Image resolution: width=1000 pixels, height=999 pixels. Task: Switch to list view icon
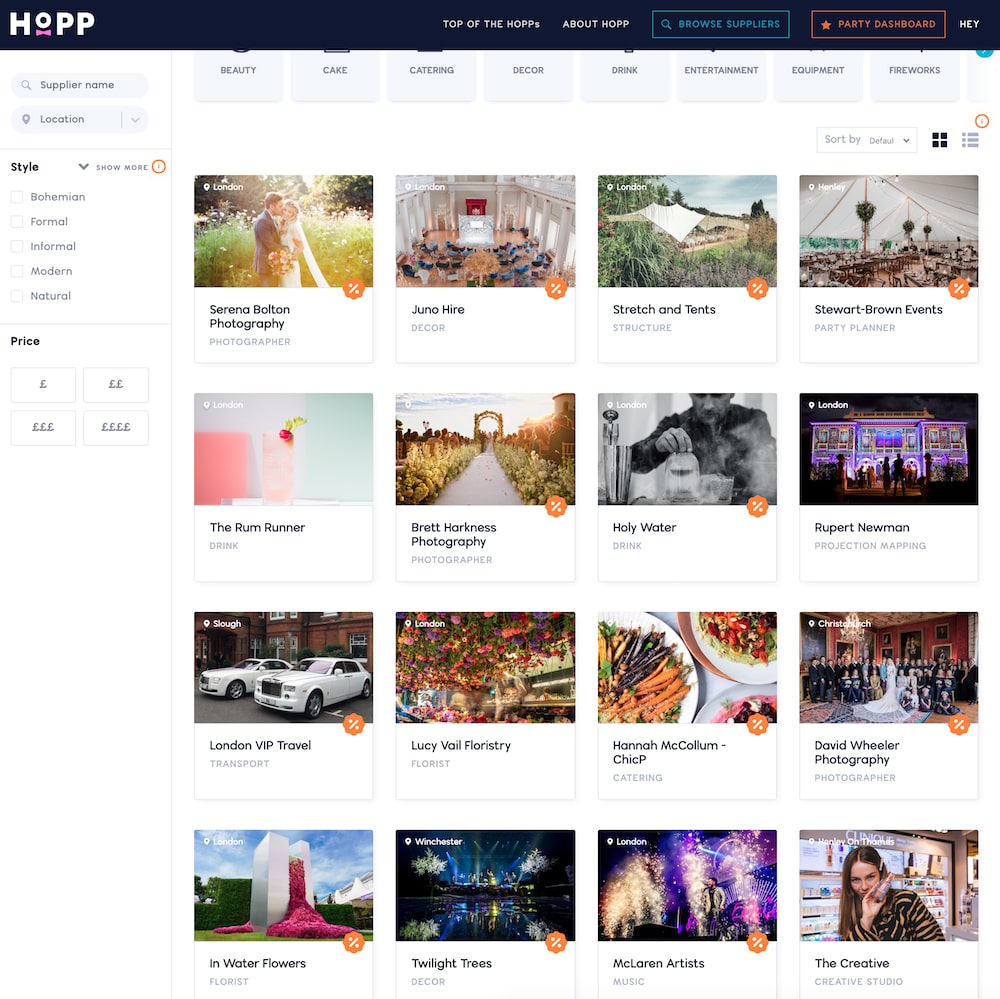[x=970, y=140]
